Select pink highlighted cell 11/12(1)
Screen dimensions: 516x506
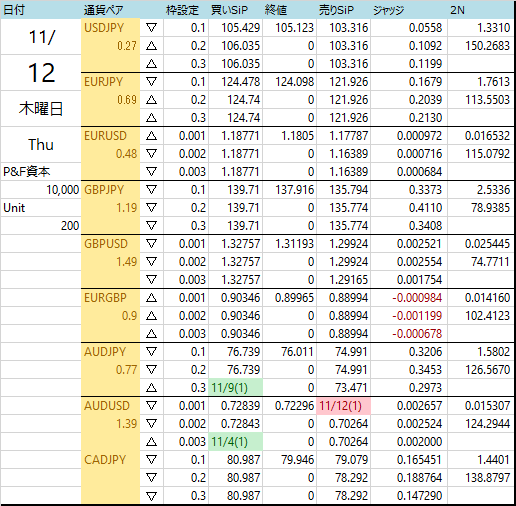tap(343, 406)
